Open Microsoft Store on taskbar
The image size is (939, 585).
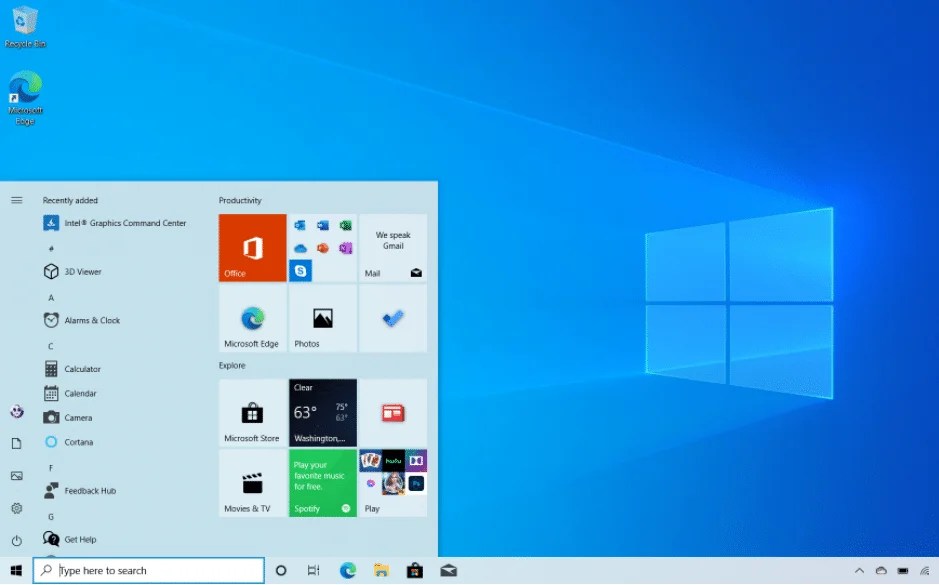(414, 571)
